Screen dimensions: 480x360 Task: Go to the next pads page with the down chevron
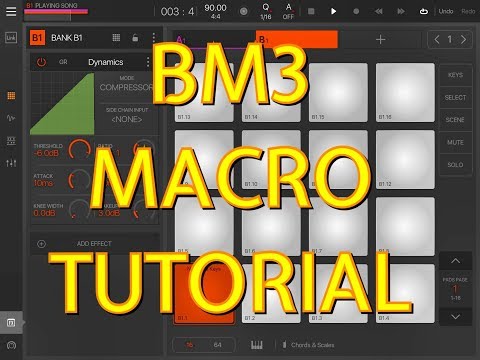[x=455, y=316]
